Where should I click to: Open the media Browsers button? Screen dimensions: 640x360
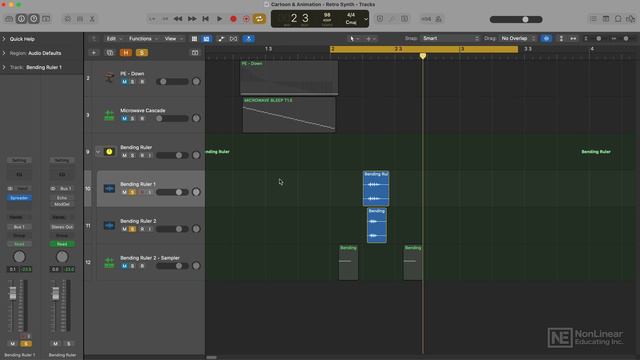631,19
